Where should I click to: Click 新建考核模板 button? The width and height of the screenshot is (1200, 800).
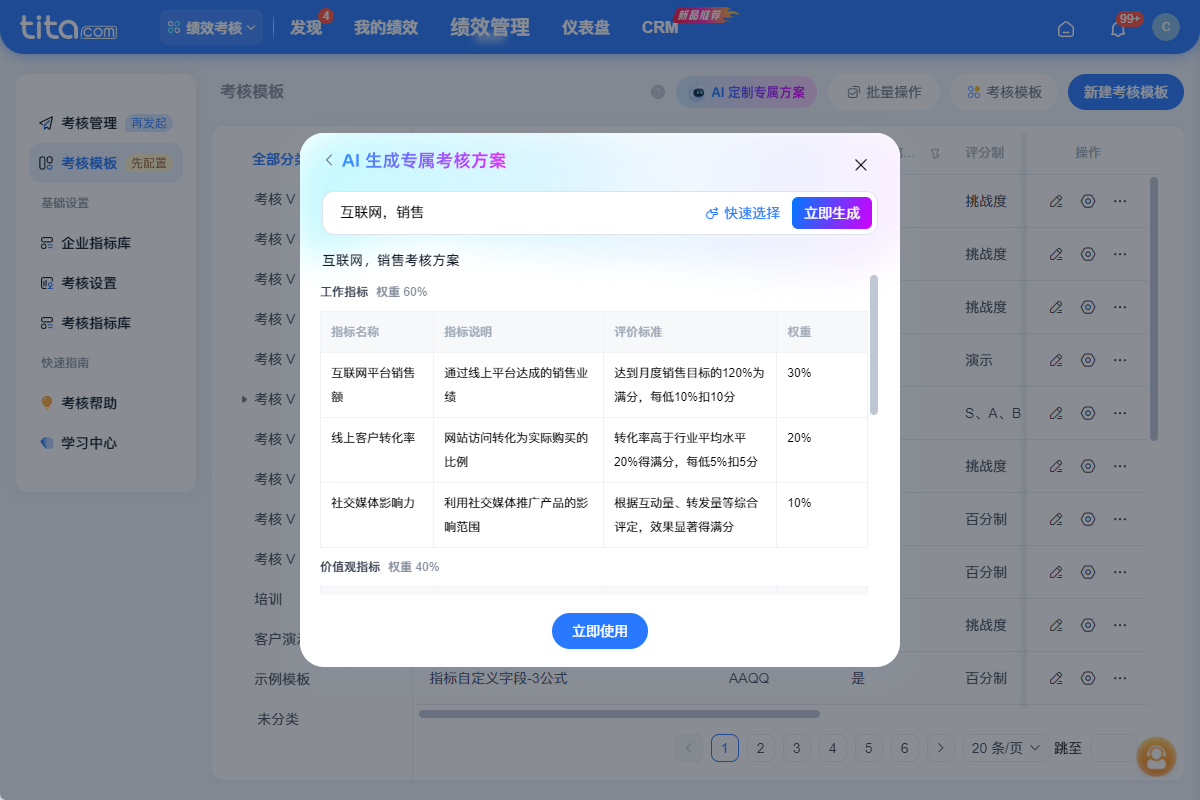(1126, 92)
